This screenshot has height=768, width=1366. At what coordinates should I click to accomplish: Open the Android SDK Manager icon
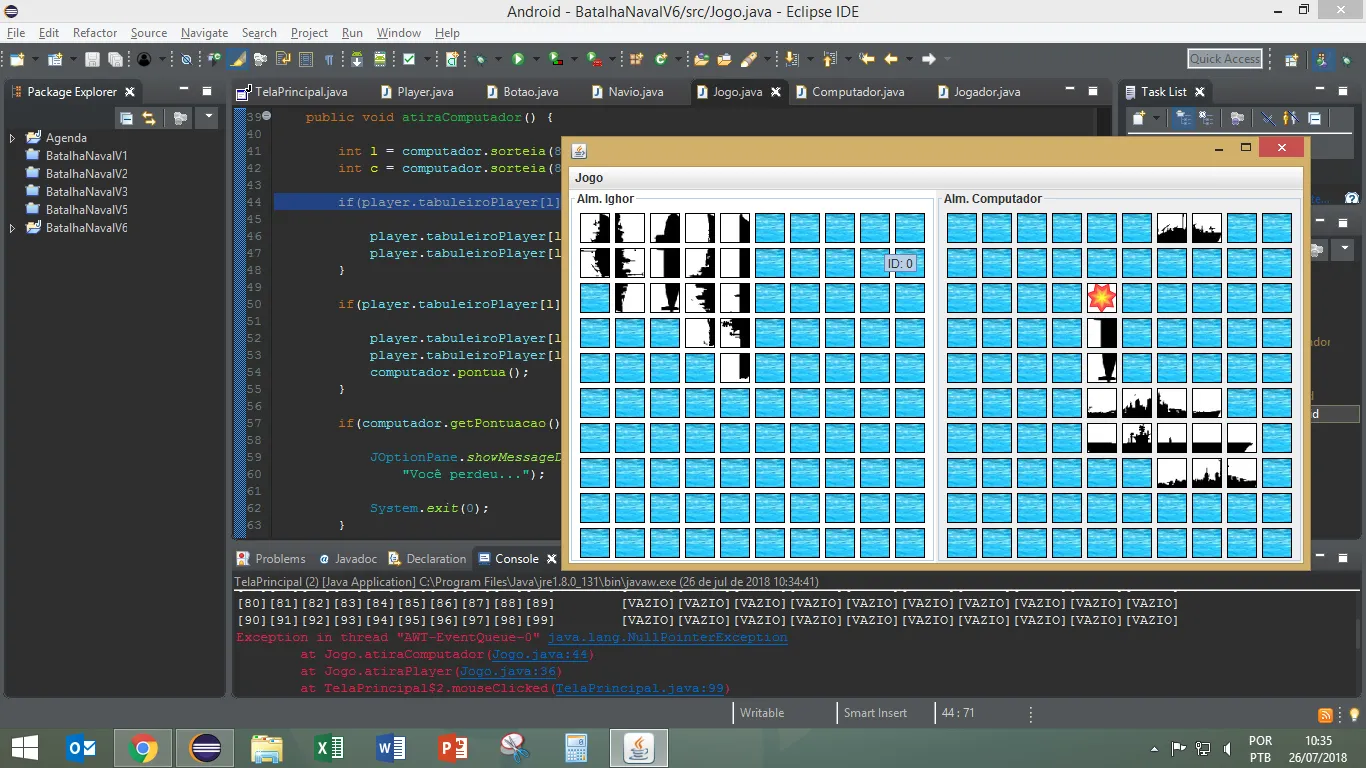pyautogui.click(x=357, y=60)
